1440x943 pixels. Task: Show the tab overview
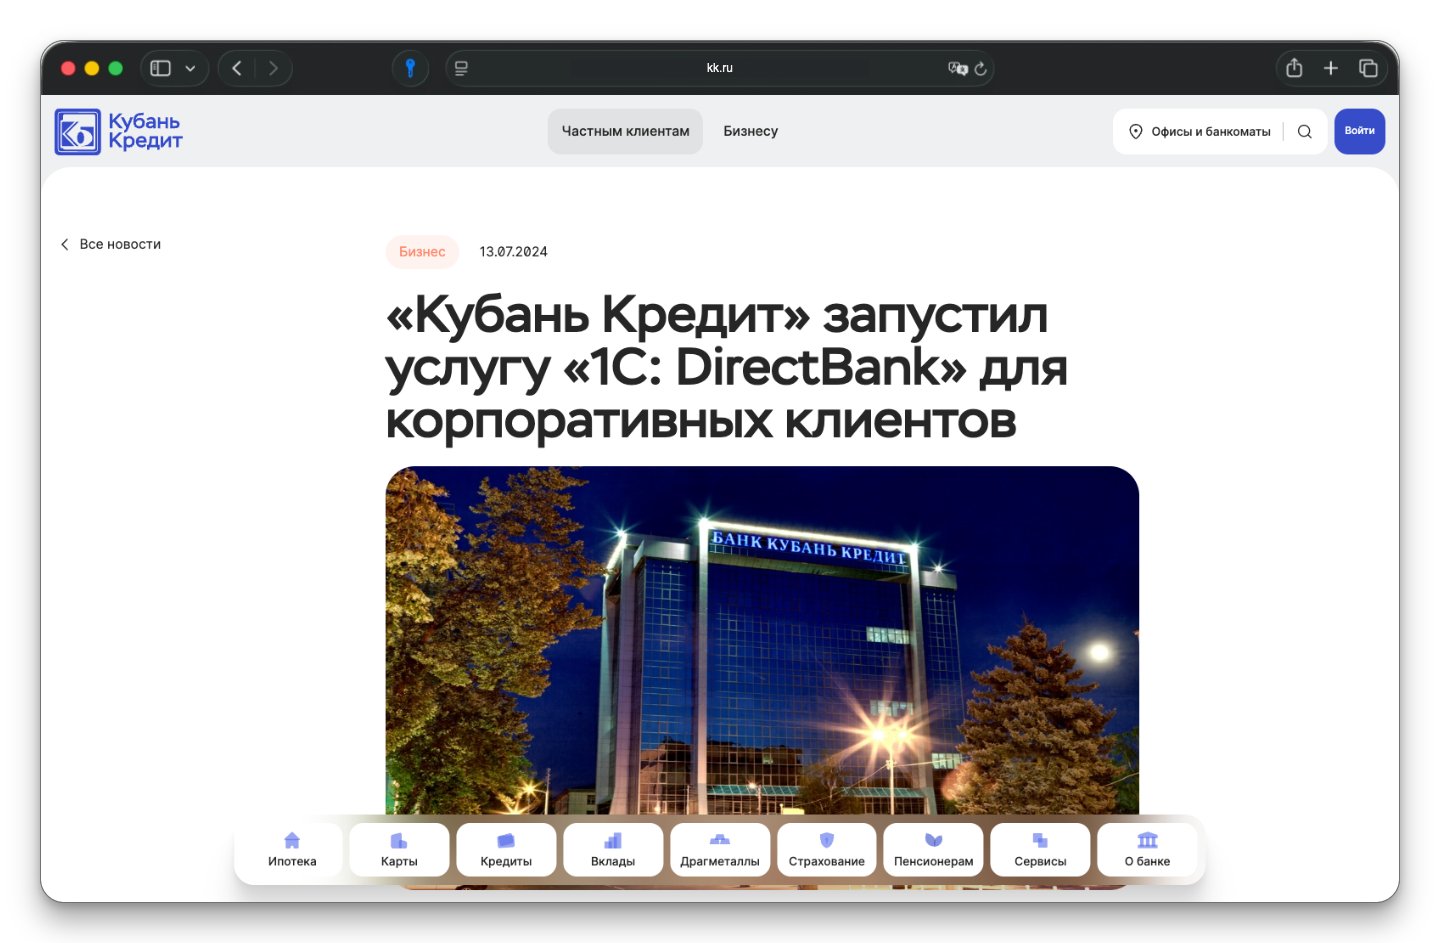(1368, 68)
